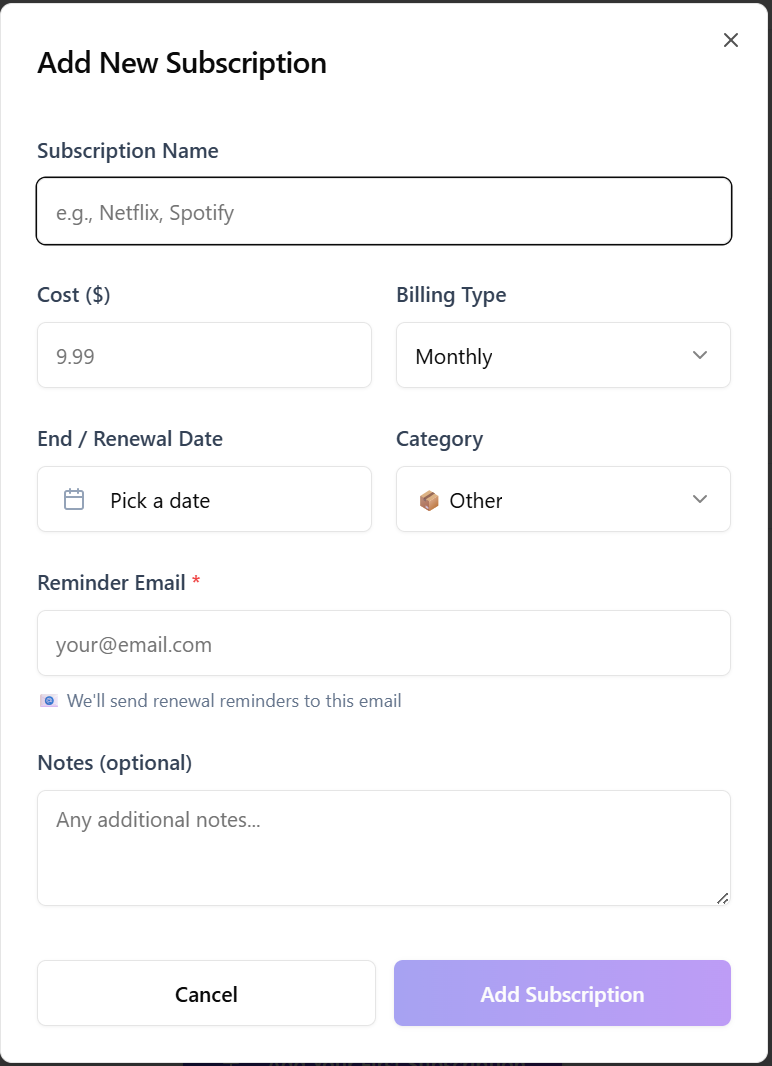
Task: Click the Add New Subscription dialog title
Action: coord(182,62)
